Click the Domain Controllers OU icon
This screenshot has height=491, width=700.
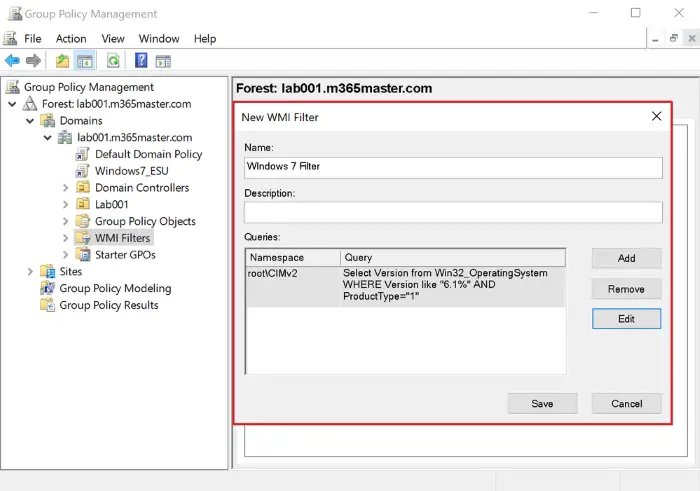tap(83, 187)
